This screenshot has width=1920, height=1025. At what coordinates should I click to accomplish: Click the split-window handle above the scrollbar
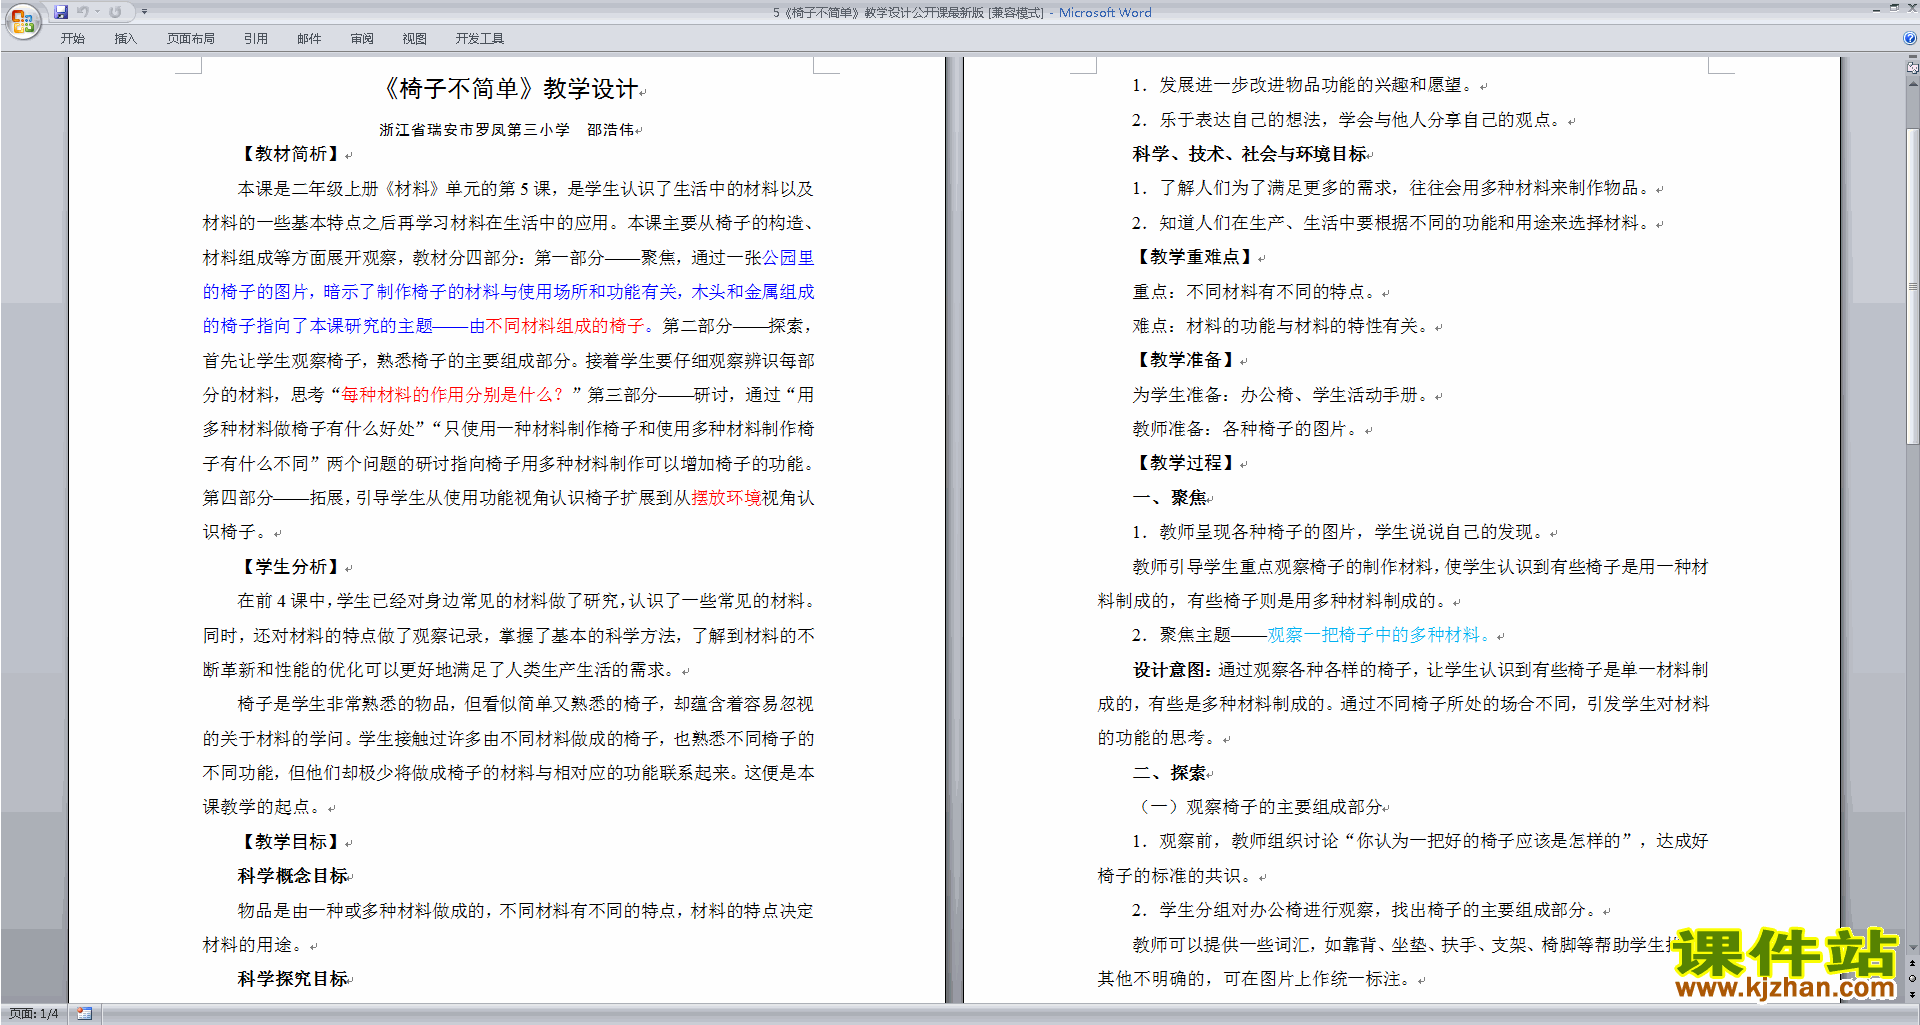click(x=1913, y=58)
